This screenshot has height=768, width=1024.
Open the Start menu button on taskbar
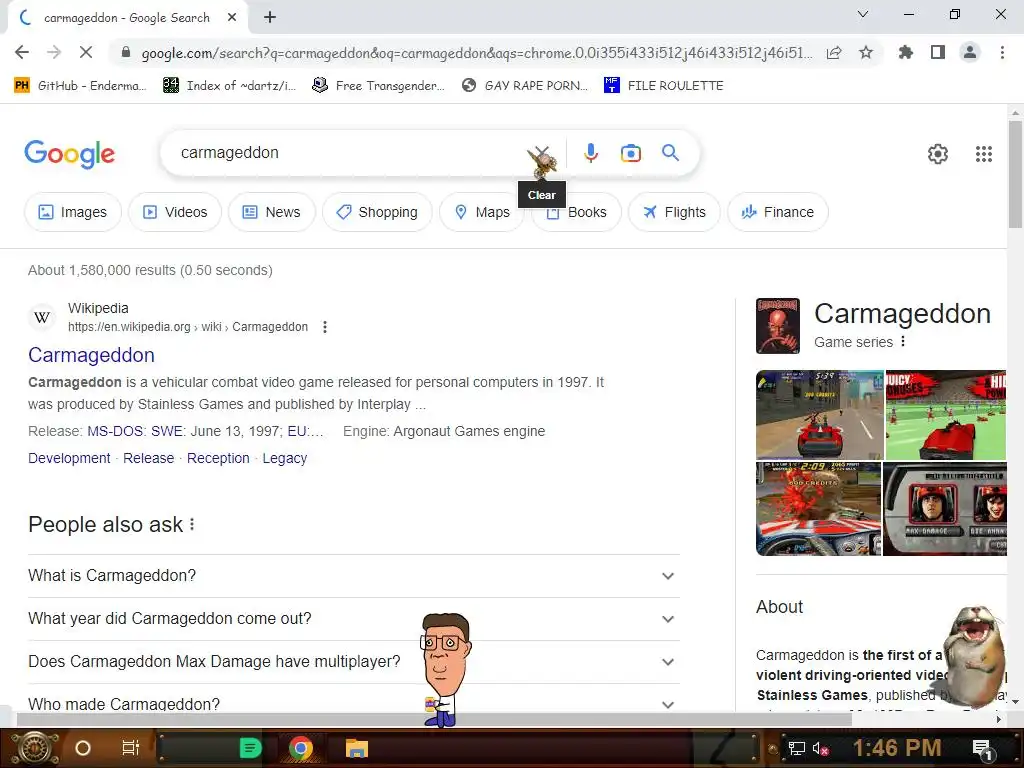(35, 748)
